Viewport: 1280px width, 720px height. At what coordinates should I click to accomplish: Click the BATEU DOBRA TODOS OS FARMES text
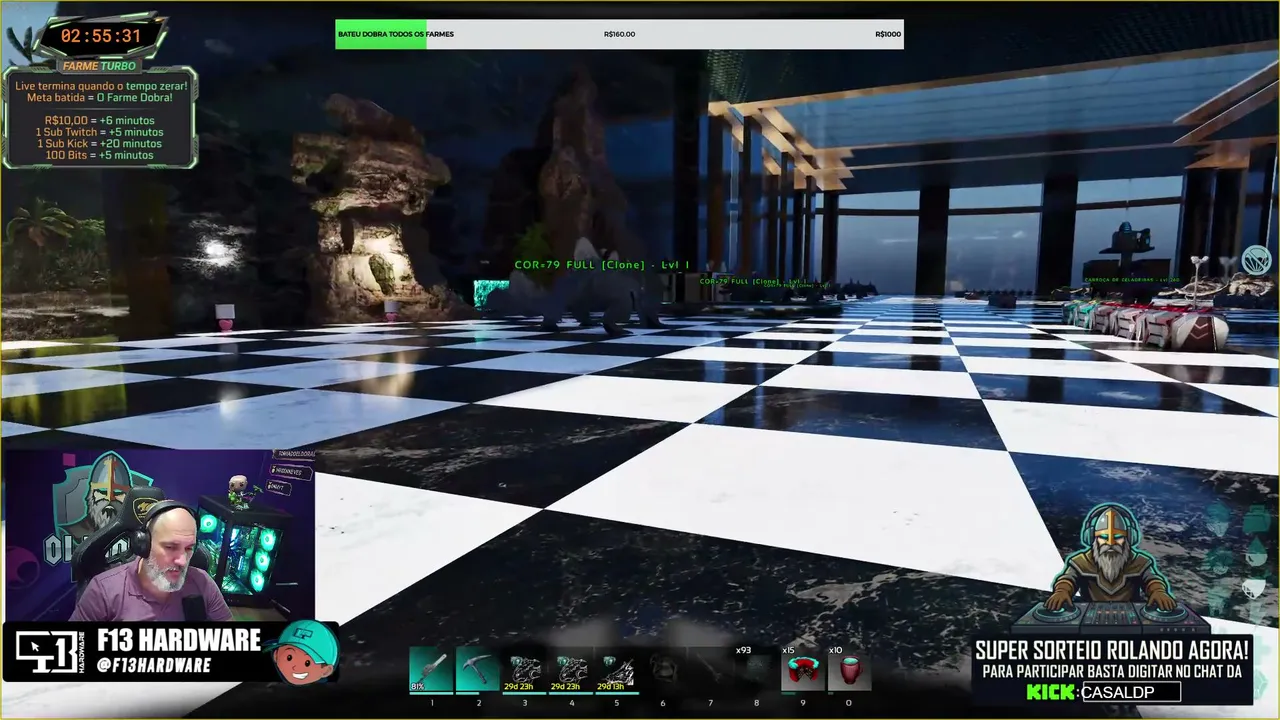tap(396, 34)
